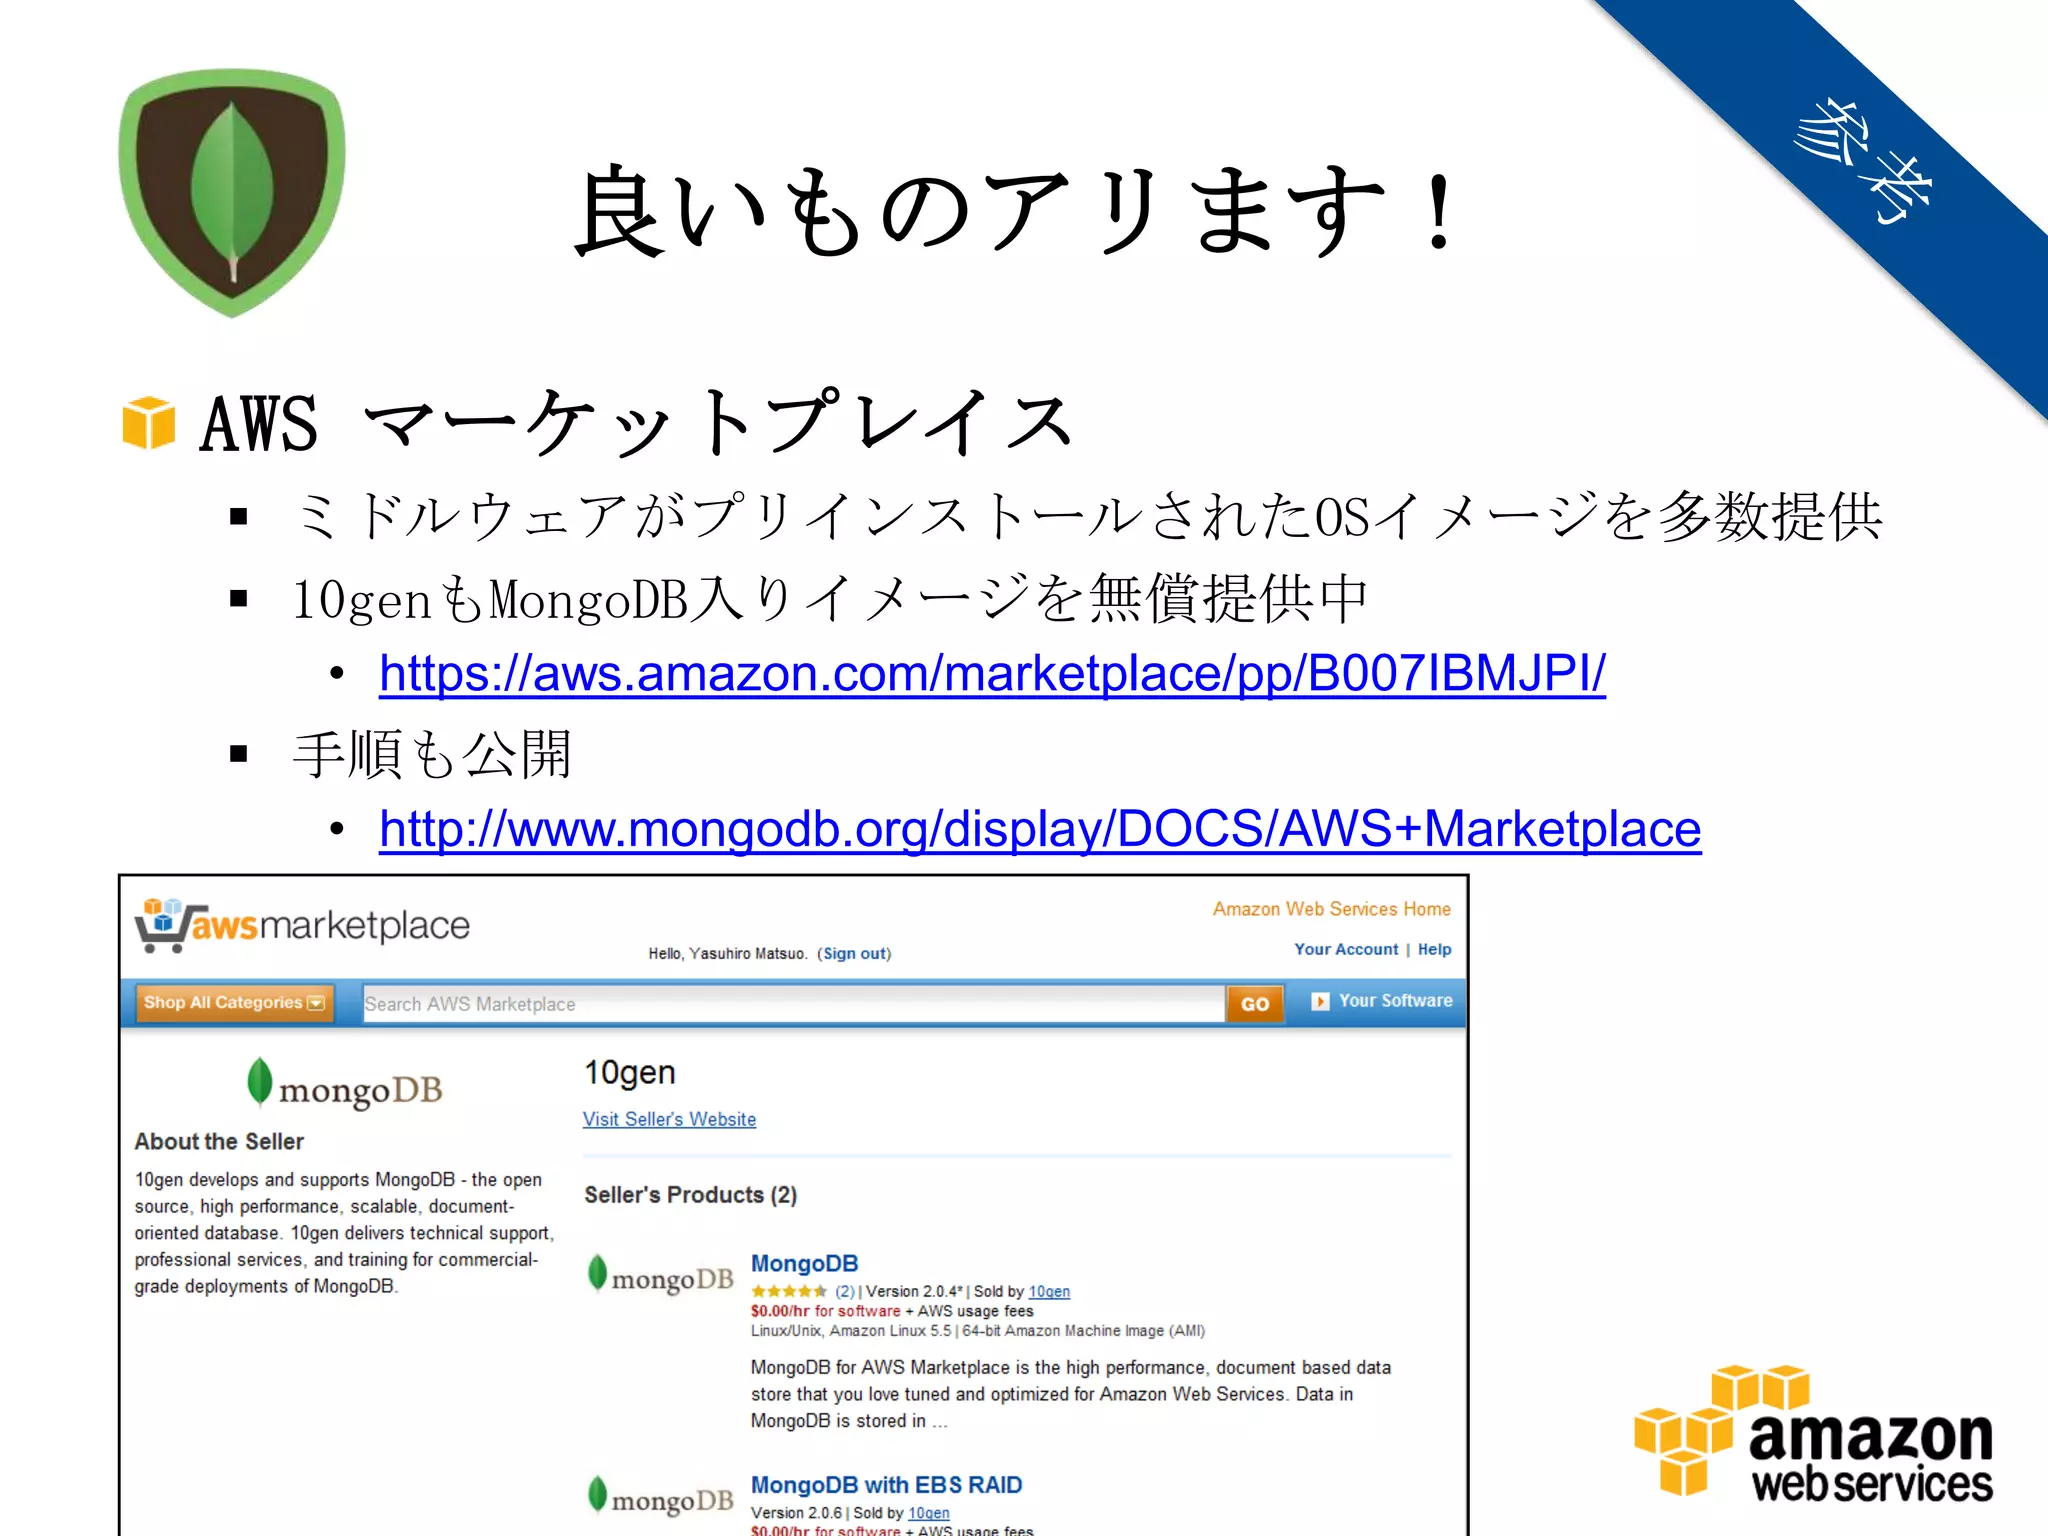Click the mongoDB seller logo under search bar
The width and height of the screenshot is (2048, 1536).
[345, 1085]
